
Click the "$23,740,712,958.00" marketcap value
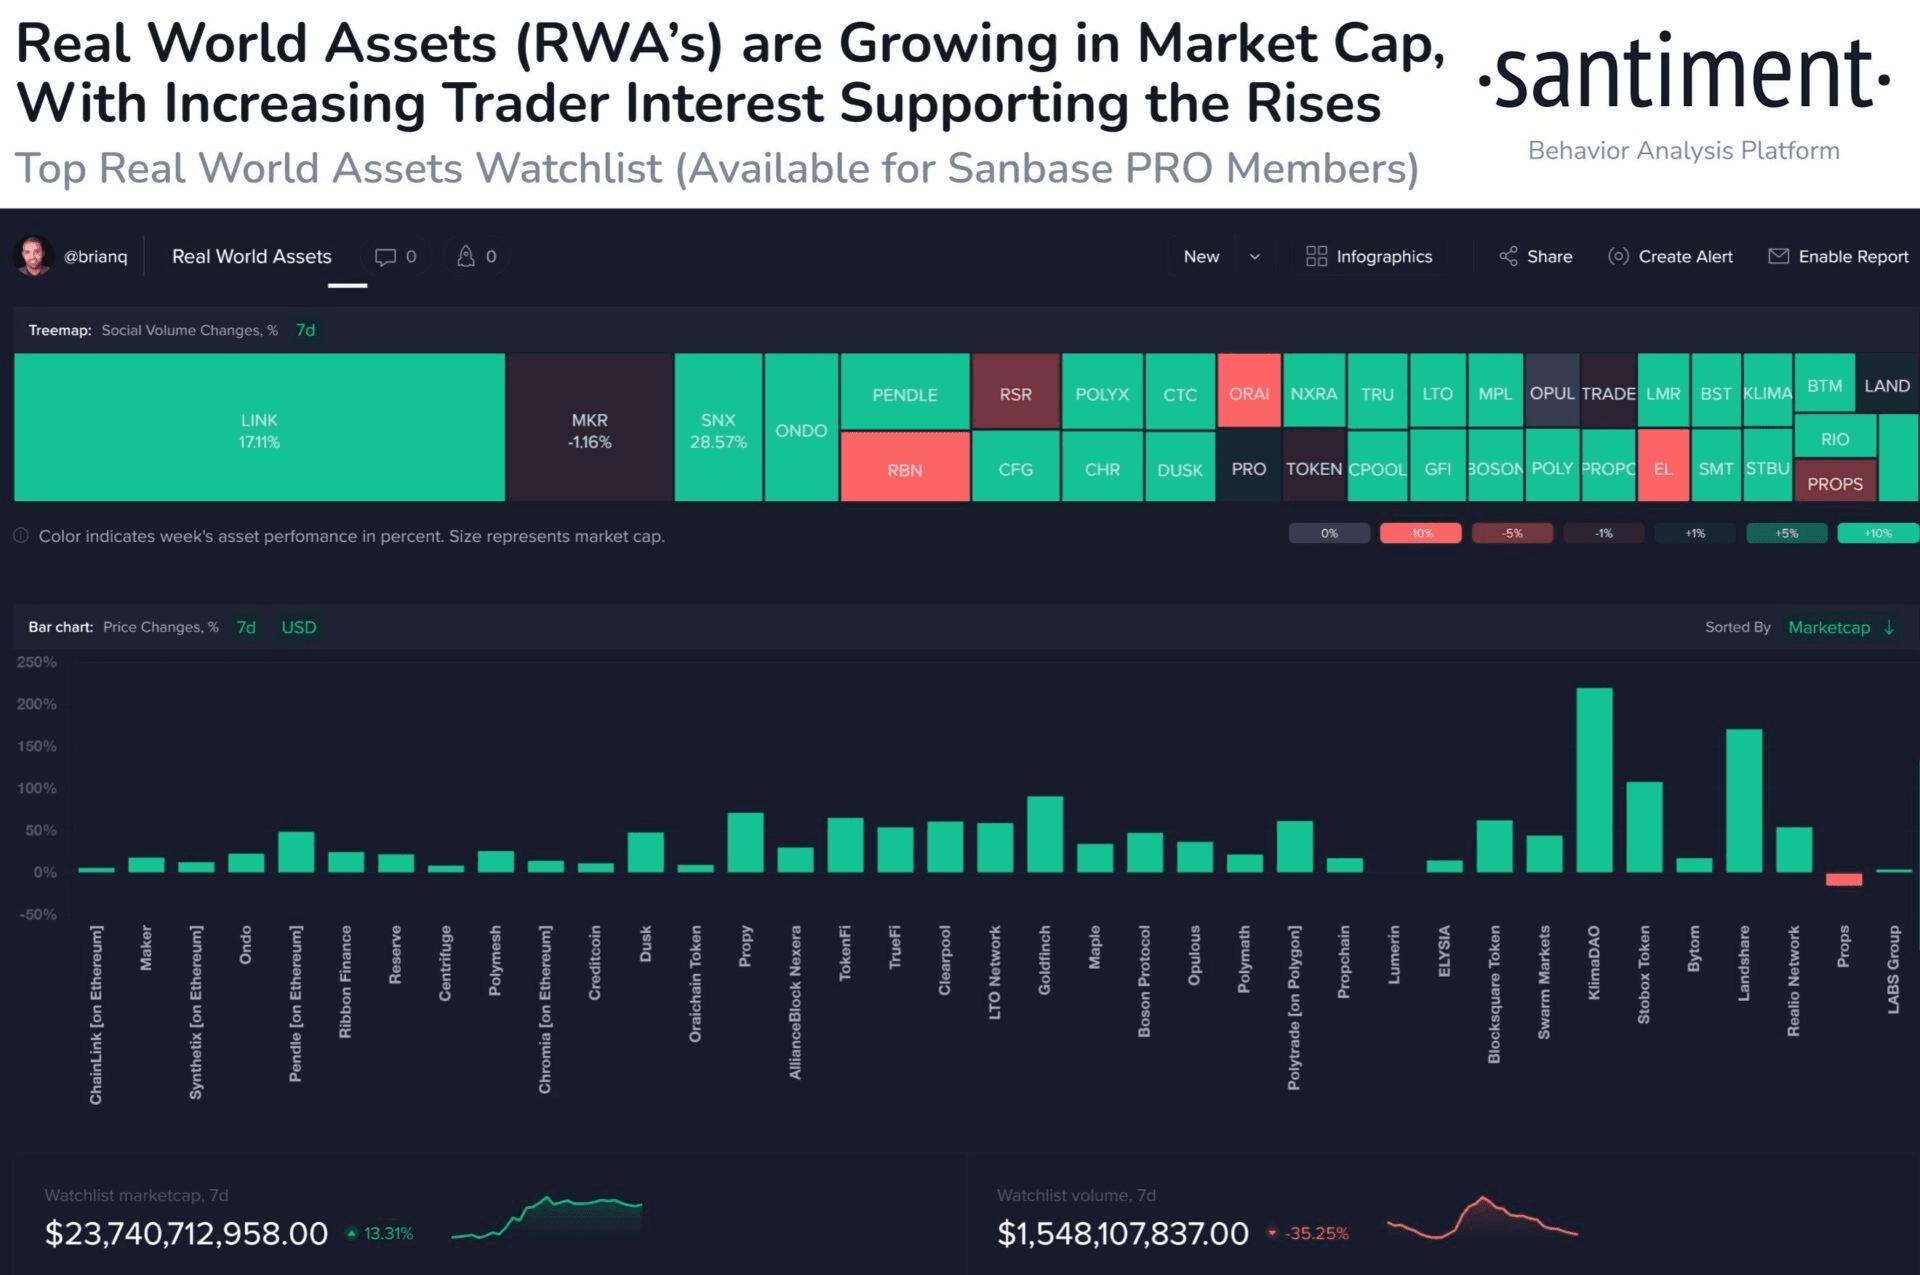[x=186, y=1233]
